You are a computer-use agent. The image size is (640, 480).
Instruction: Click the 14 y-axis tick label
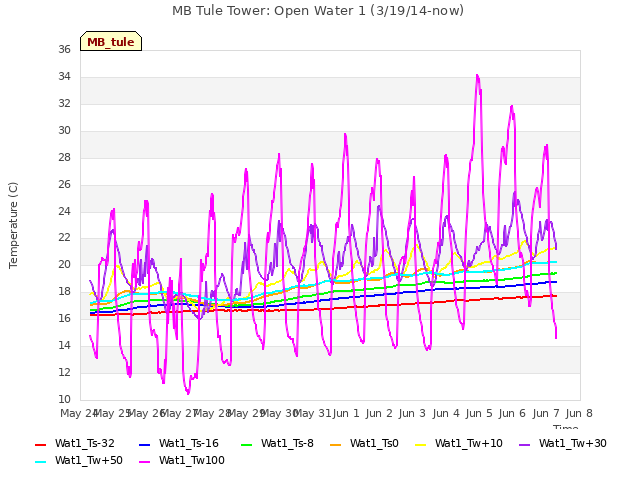click(64, 345)
